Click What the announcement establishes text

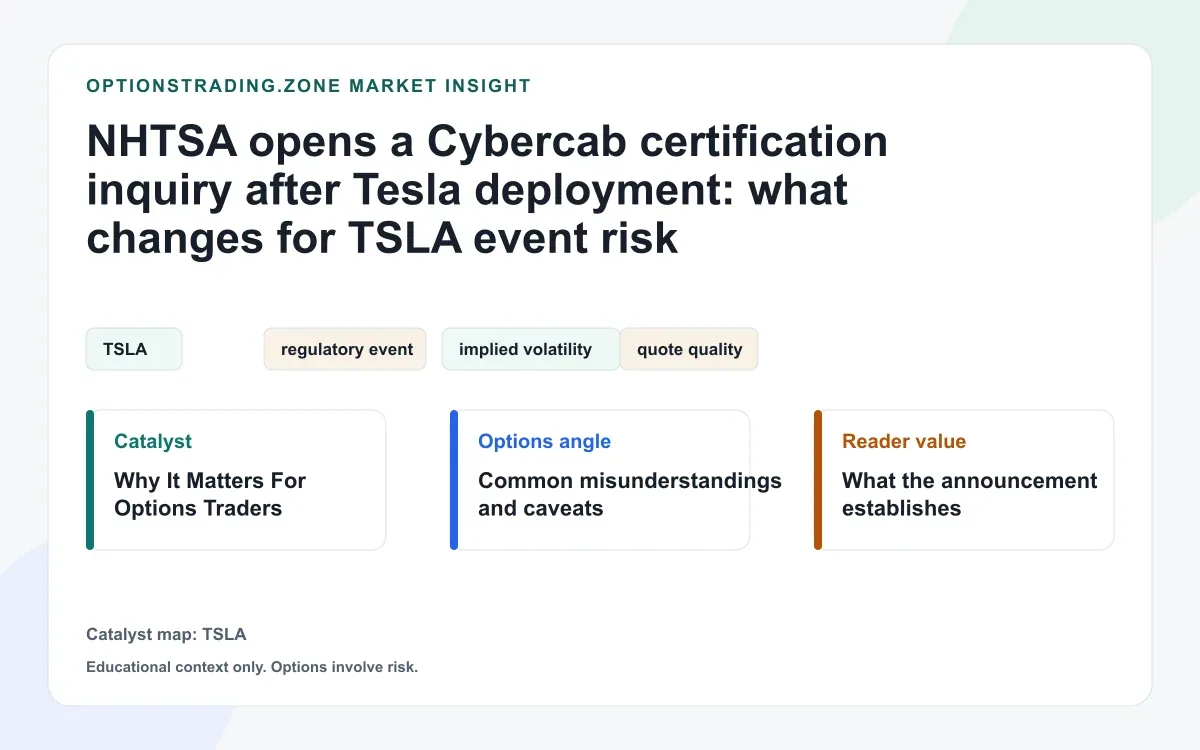click(970, 494)
